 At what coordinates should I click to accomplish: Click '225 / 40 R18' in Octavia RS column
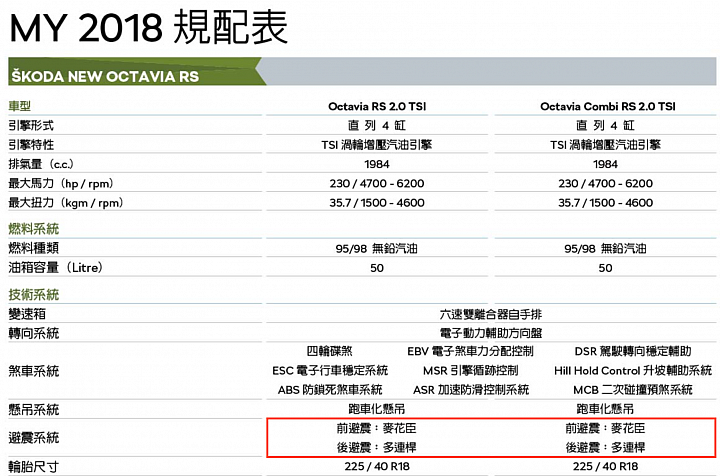pos(377,466)
